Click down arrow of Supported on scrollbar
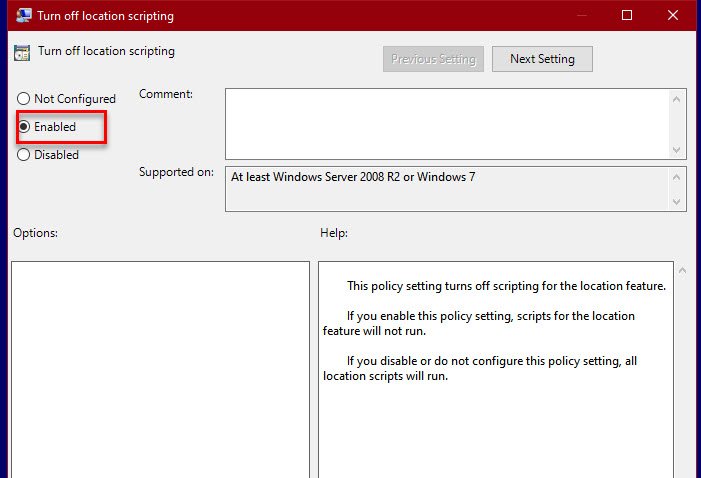This screenshot has width=701, height=478. coord(678,201)
